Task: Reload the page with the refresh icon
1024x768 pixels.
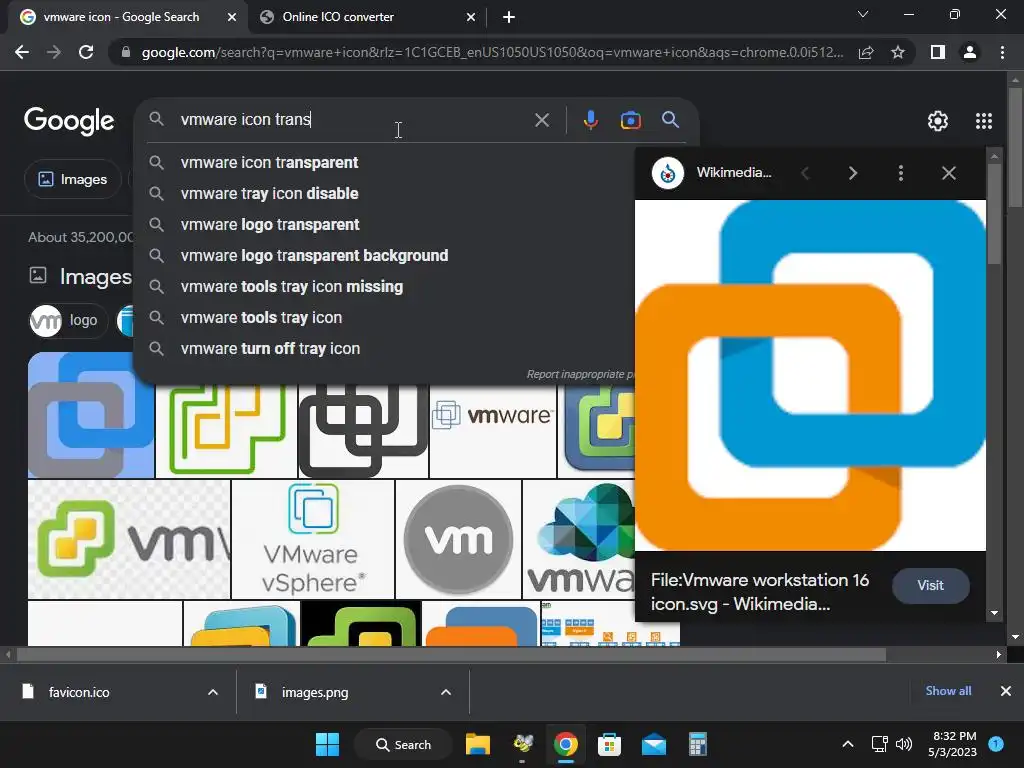Action: pos(86,52)
